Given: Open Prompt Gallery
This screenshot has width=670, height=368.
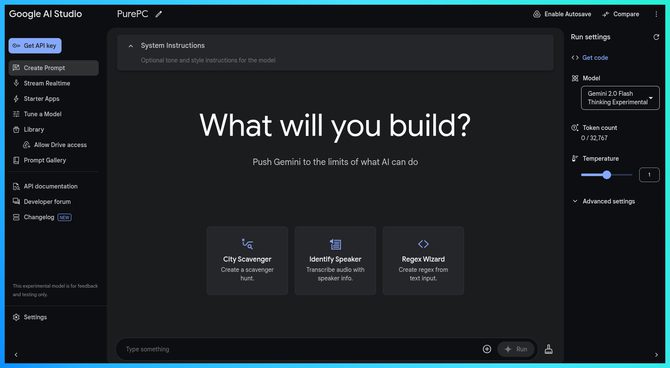Looking at the screenshot, I should pyautogui.click(x=45, y=160).
